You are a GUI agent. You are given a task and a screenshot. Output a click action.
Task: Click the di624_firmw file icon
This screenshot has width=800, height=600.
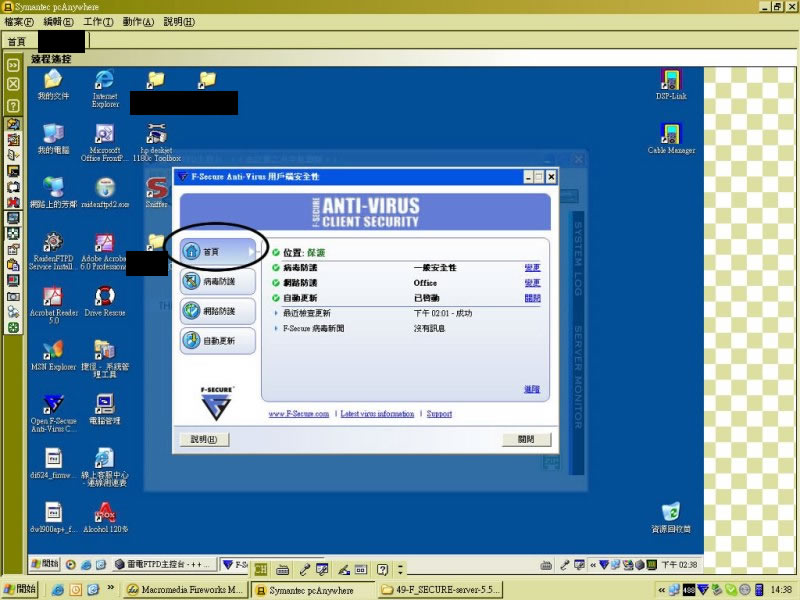tap(53, 463)
